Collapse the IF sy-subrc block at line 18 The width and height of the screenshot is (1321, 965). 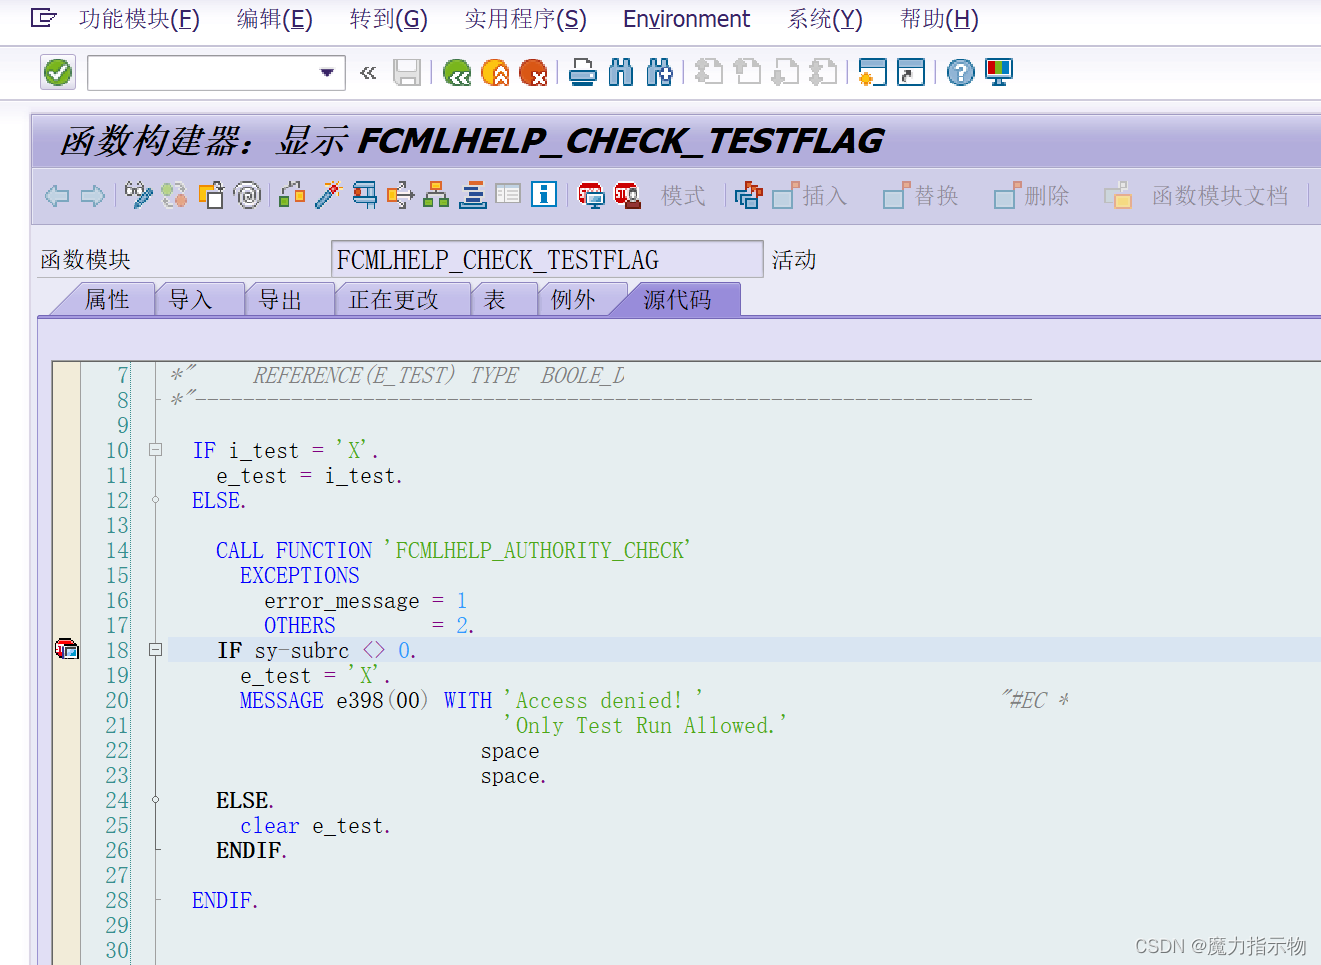(155, 648)
